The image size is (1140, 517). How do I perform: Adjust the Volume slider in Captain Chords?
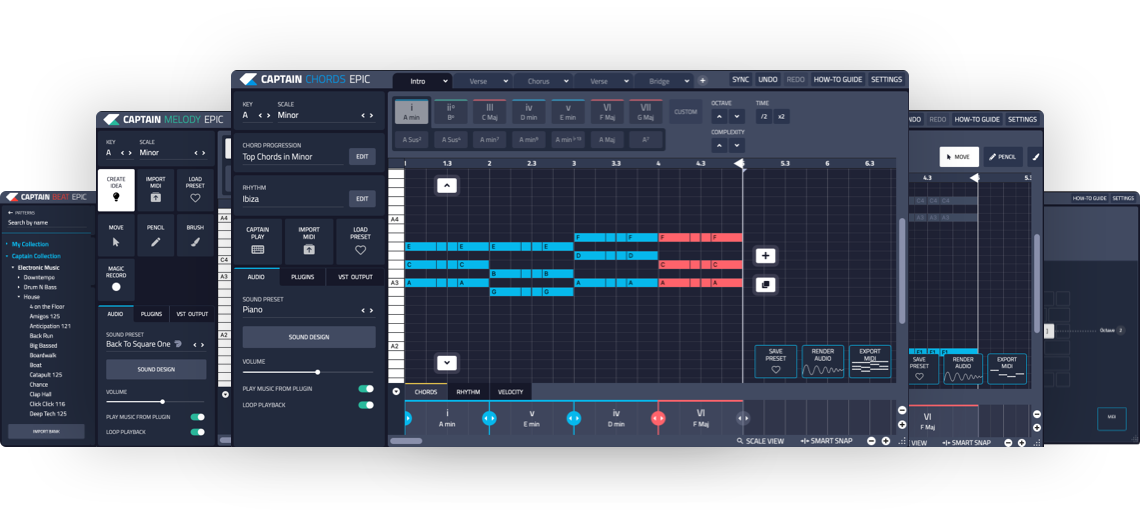pyautogui.click(x=318, y=372)
